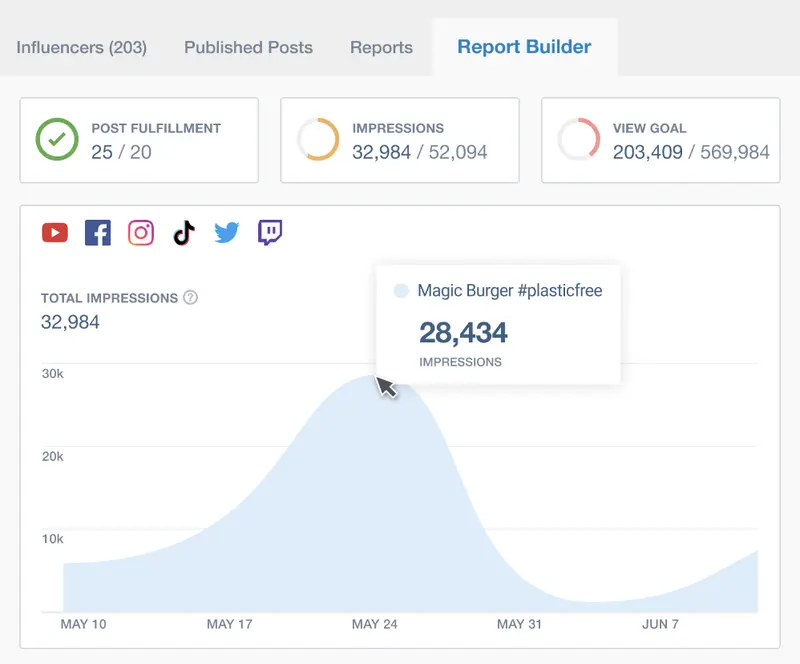Click the yellow Impressions progress ring
This screenshot has height=664, width=800.
(x=318, y=138)
